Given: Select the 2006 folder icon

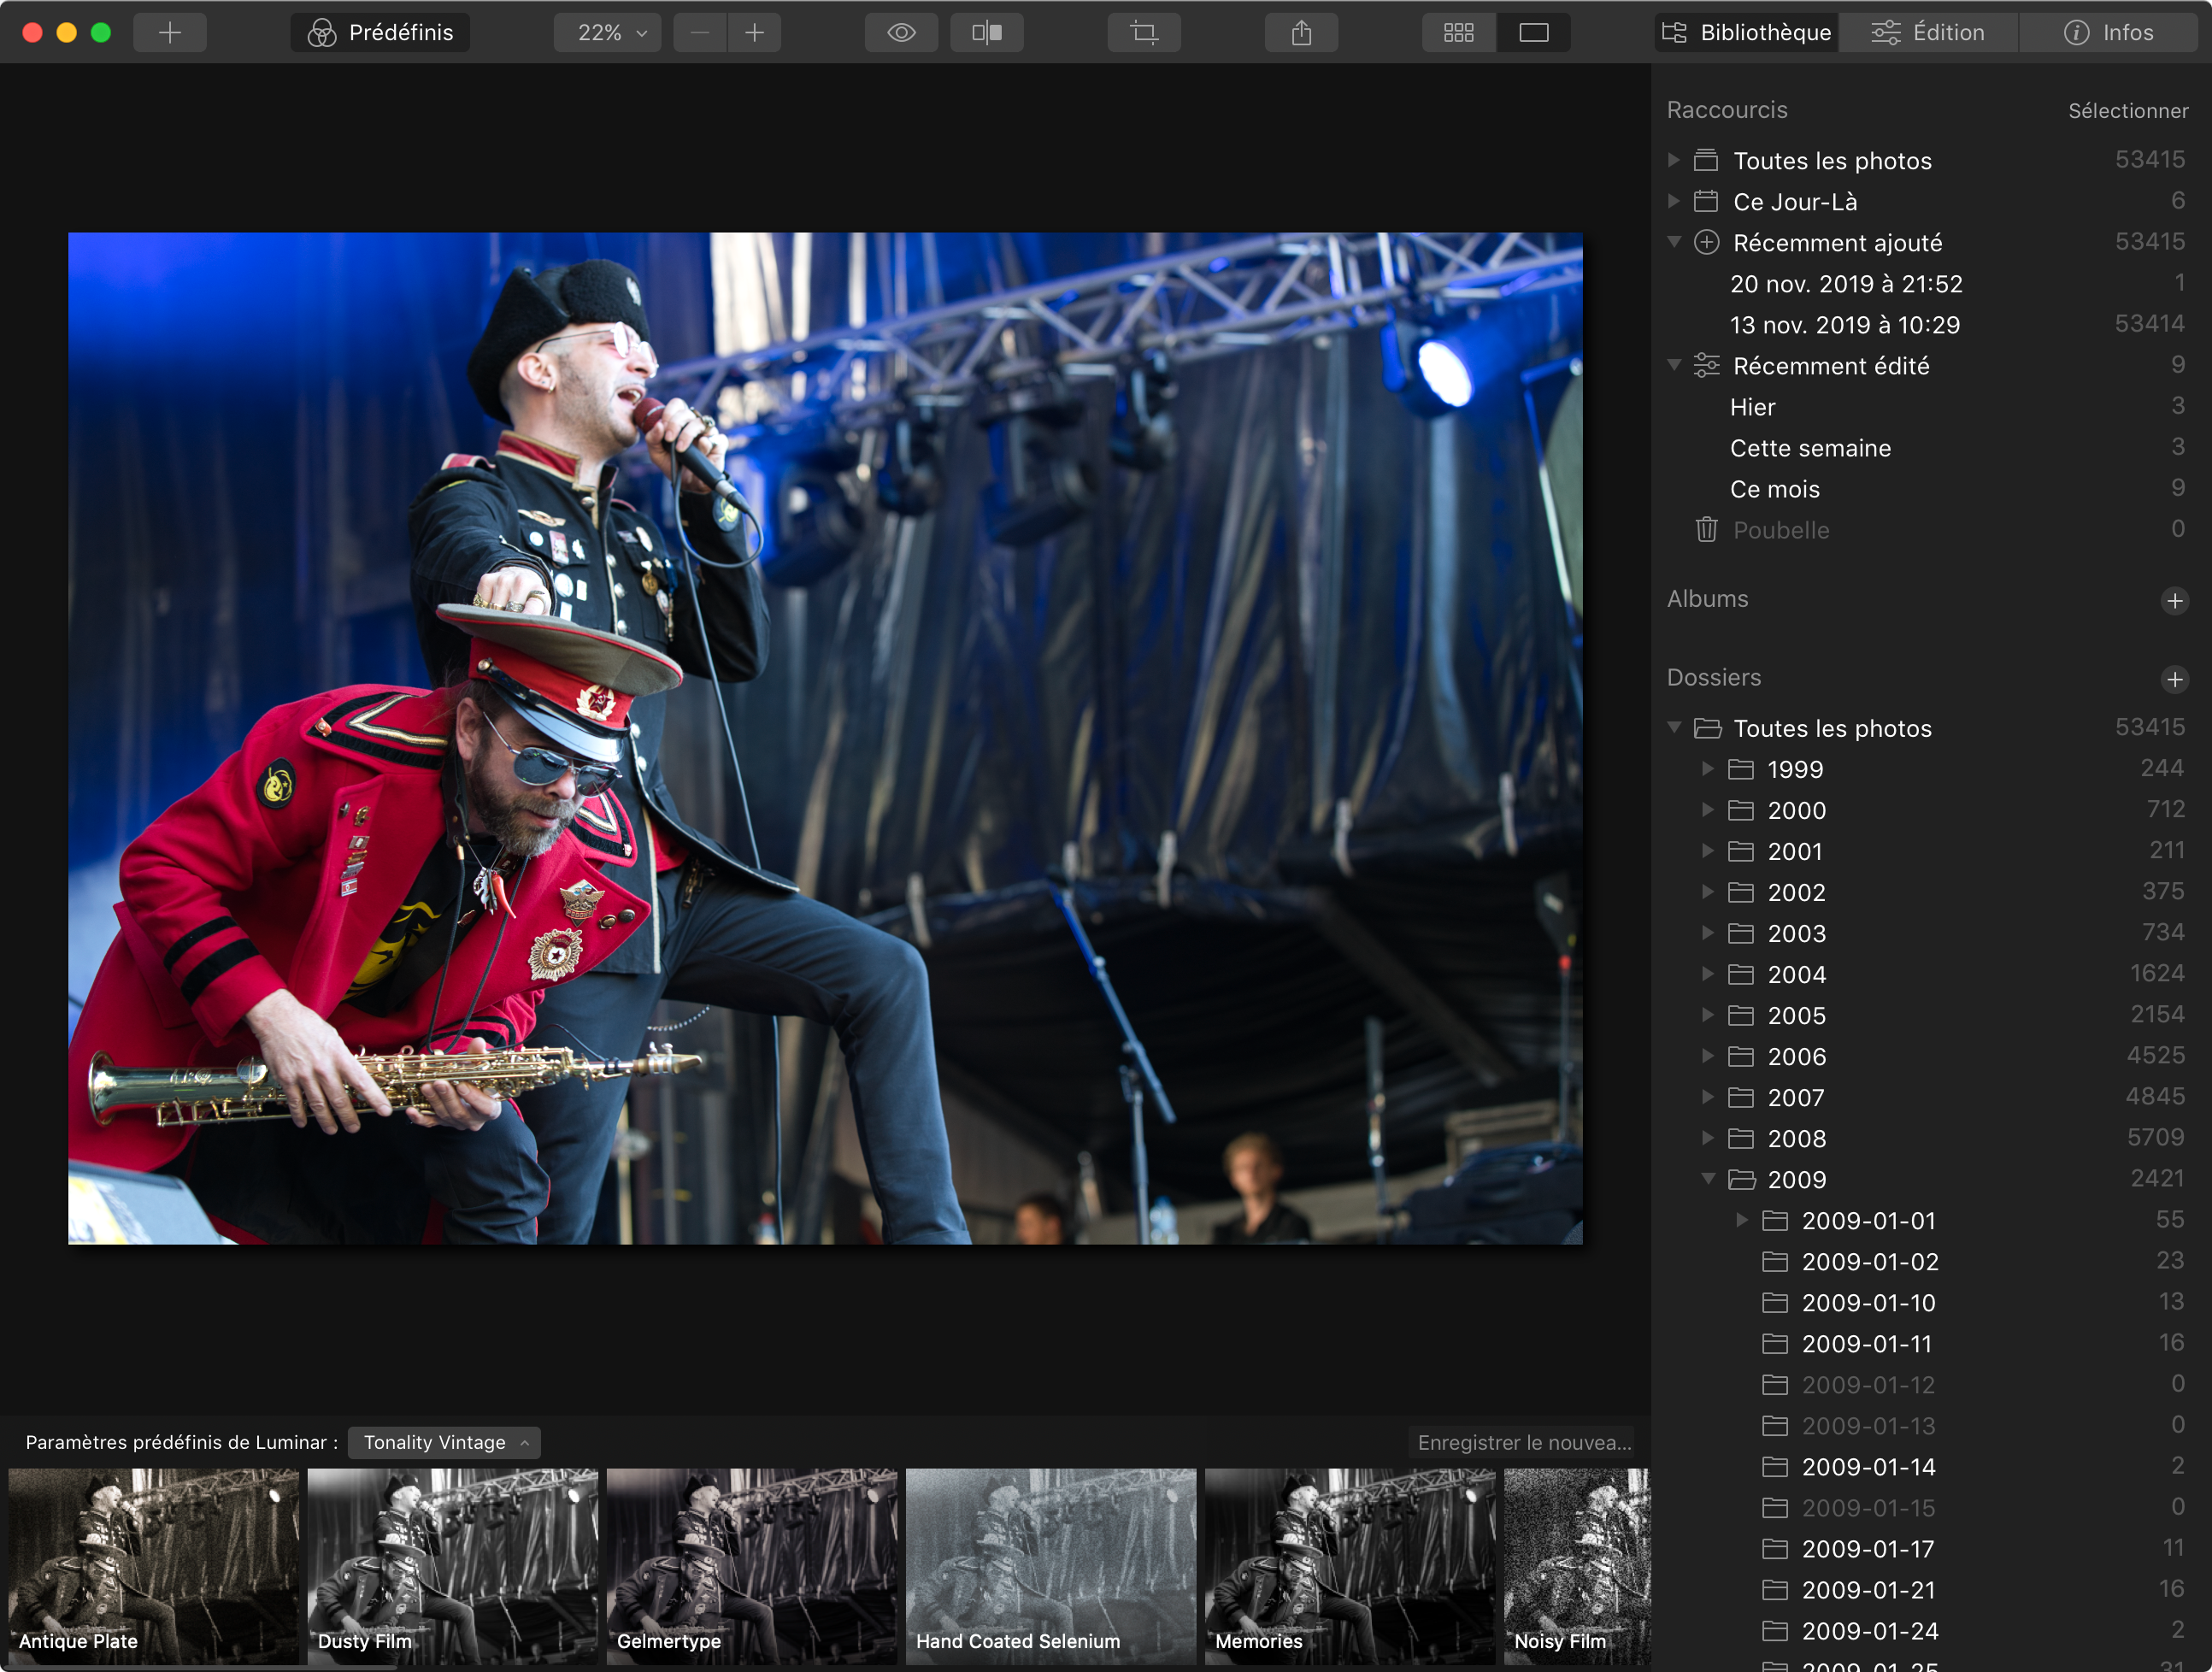Looking at the screenshot, I should click(x=1741, y=1056).
